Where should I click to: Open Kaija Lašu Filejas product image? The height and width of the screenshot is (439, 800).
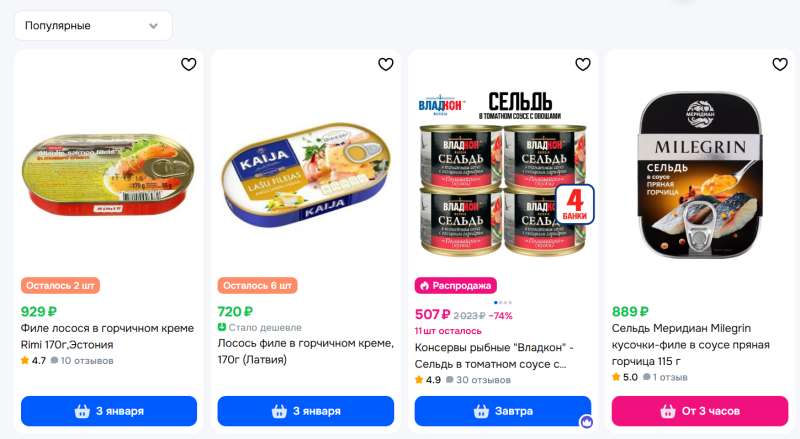(x=306, y=174)
